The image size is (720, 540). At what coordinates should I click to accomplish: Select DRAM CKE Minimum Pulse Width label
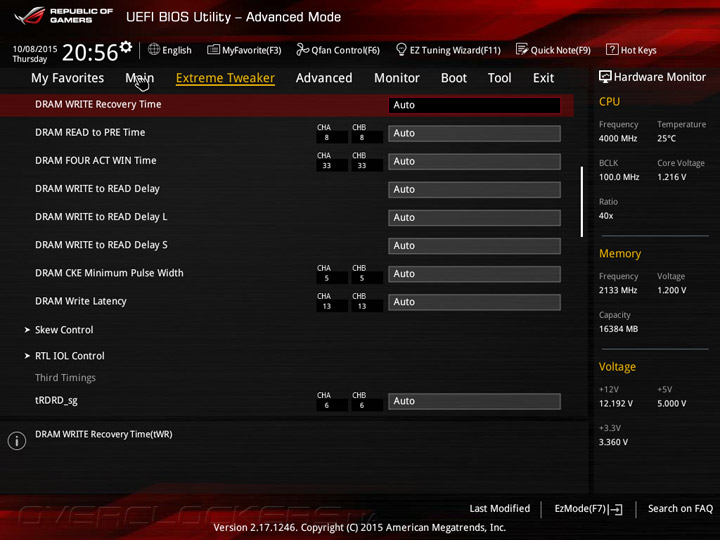click(109, 273)
